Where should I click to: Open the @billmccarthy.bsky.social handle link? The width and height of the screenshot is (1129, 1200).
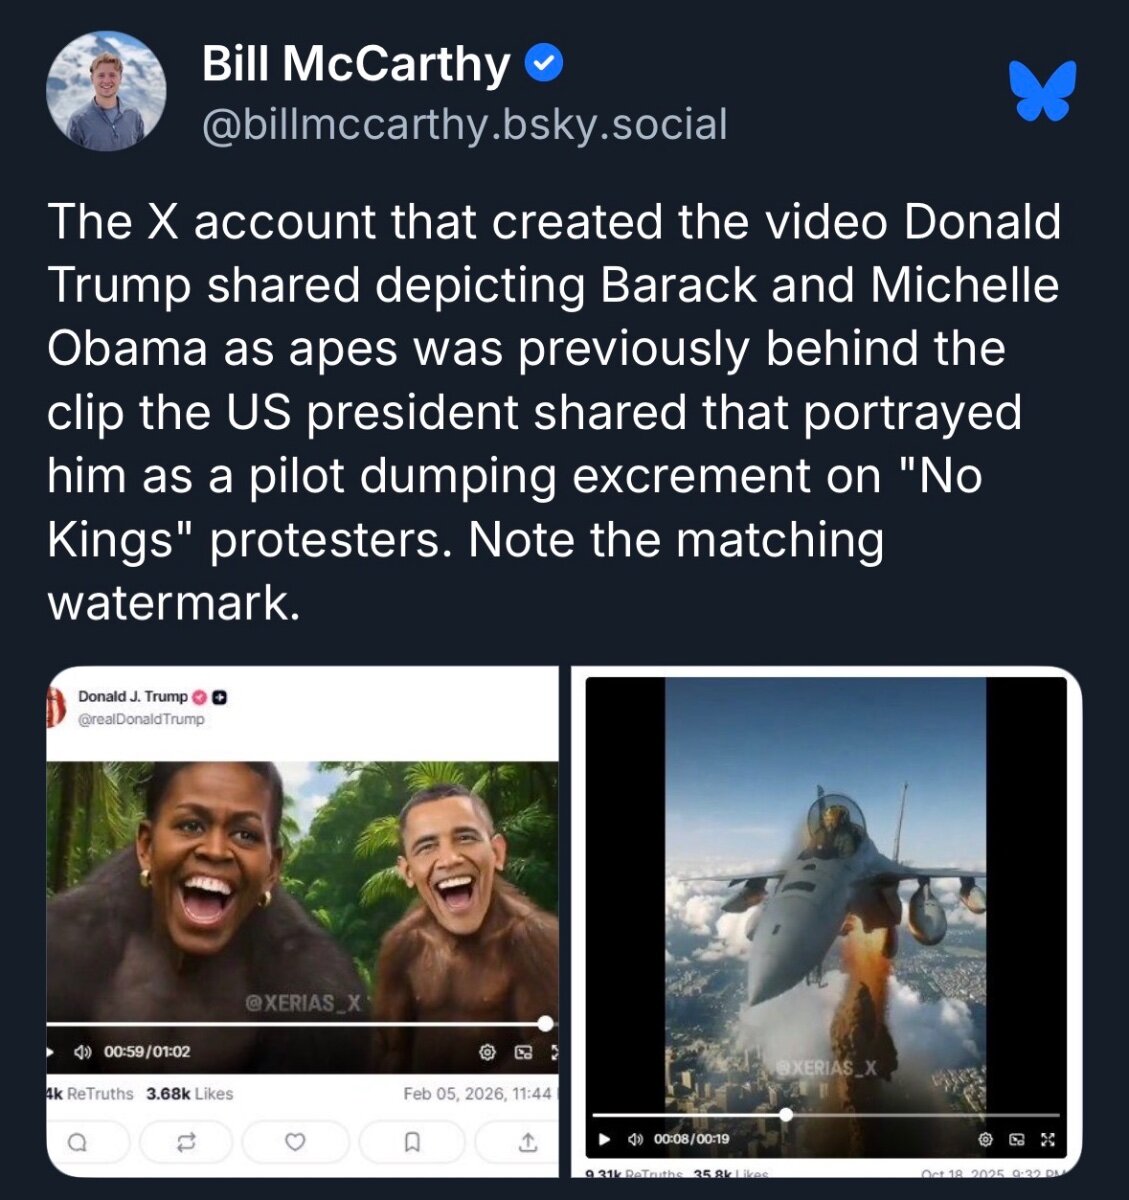coord(464,125)
